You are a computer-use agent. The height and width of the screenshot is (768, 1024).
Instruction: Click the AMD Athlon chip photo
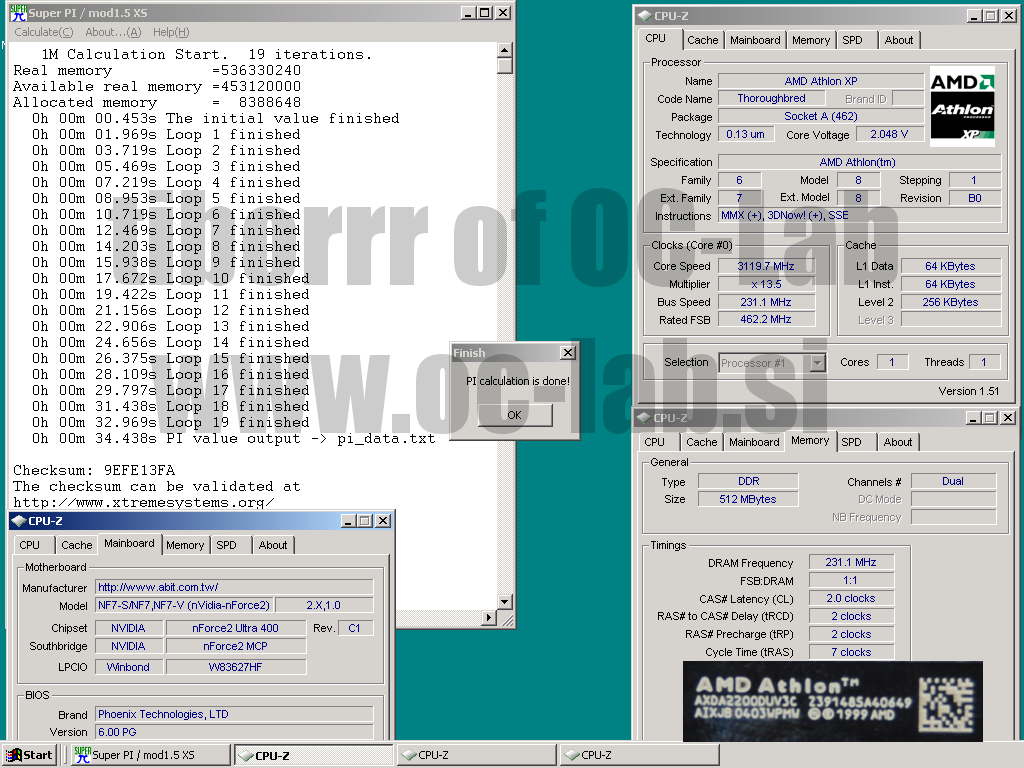pyautogui.click(x=833, y=701)
